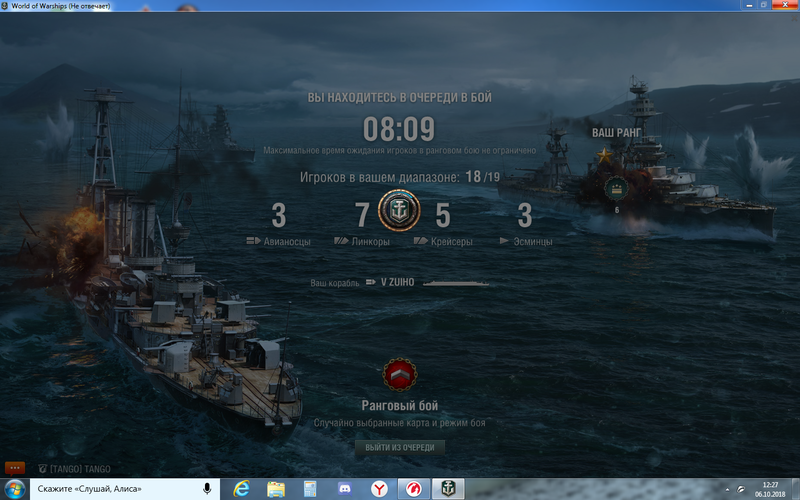Open the Windows Start menu
The height and width of the screenshot is (500, 800).
[x=14, y=489]
